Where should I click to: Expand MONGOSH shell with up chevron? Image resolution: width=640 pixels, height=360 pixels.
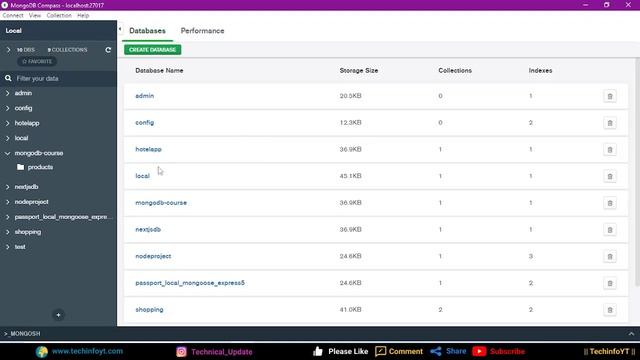coord(631,333)
